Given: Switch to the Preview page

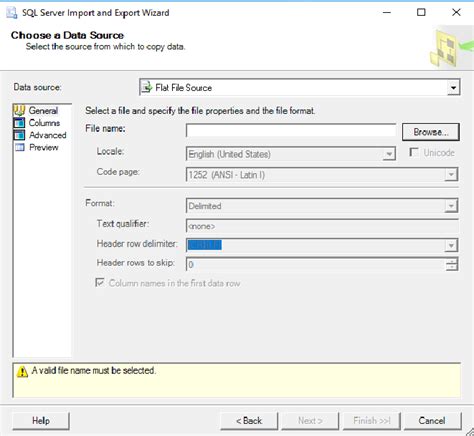Looking at the screenshot, I should click(44, 147).
